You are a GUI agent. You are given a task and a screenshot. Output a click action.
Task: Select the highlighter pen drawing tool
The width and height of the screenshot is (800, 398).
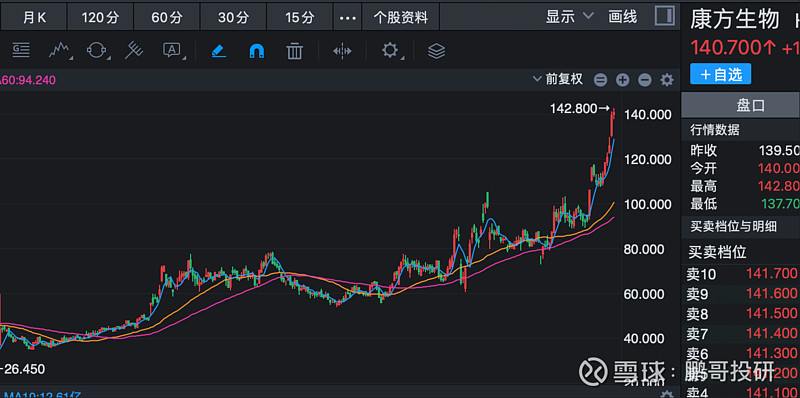(219, 51)
